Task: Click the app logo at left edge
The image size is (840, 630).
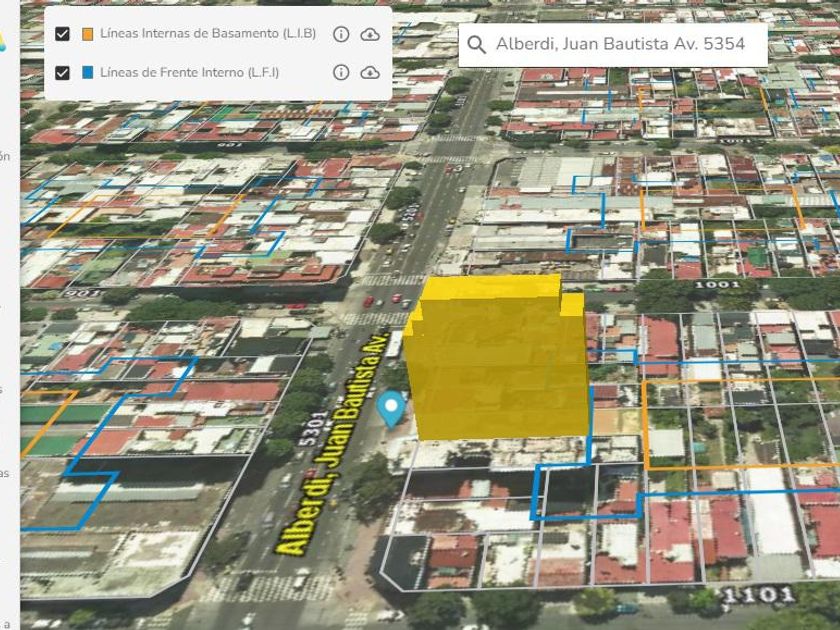Action: click(3, 40)
